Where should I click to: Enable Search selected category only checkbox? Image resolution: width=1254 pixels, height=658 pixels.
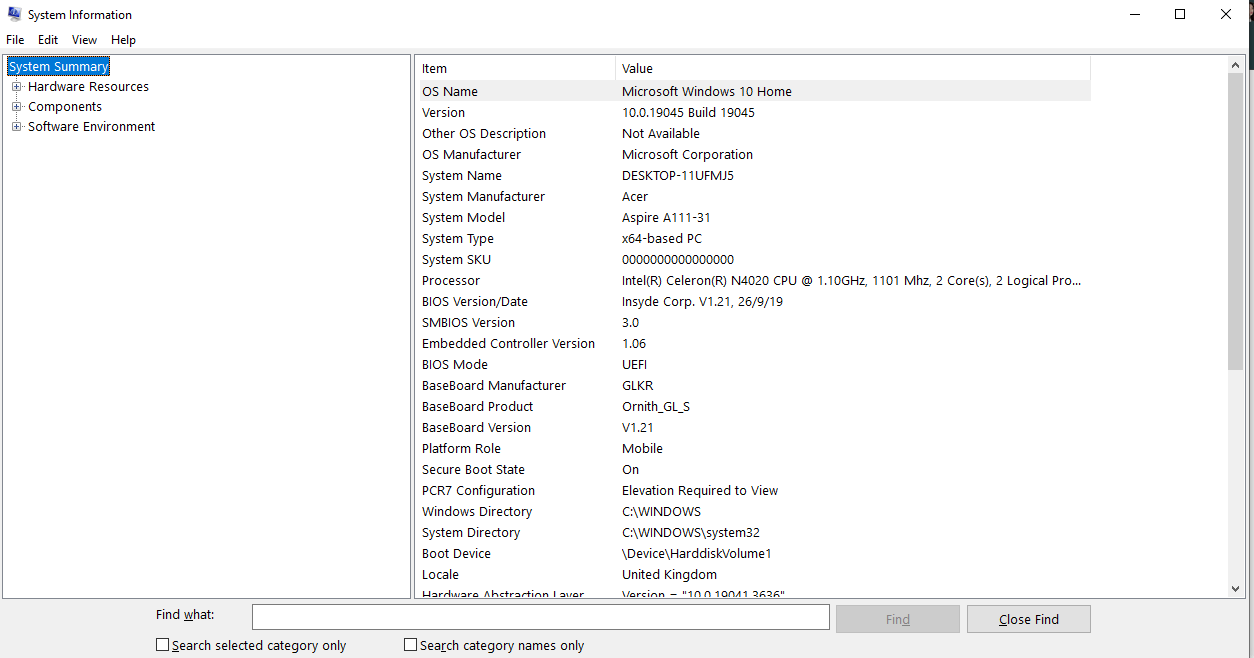[x=162, y=645]
